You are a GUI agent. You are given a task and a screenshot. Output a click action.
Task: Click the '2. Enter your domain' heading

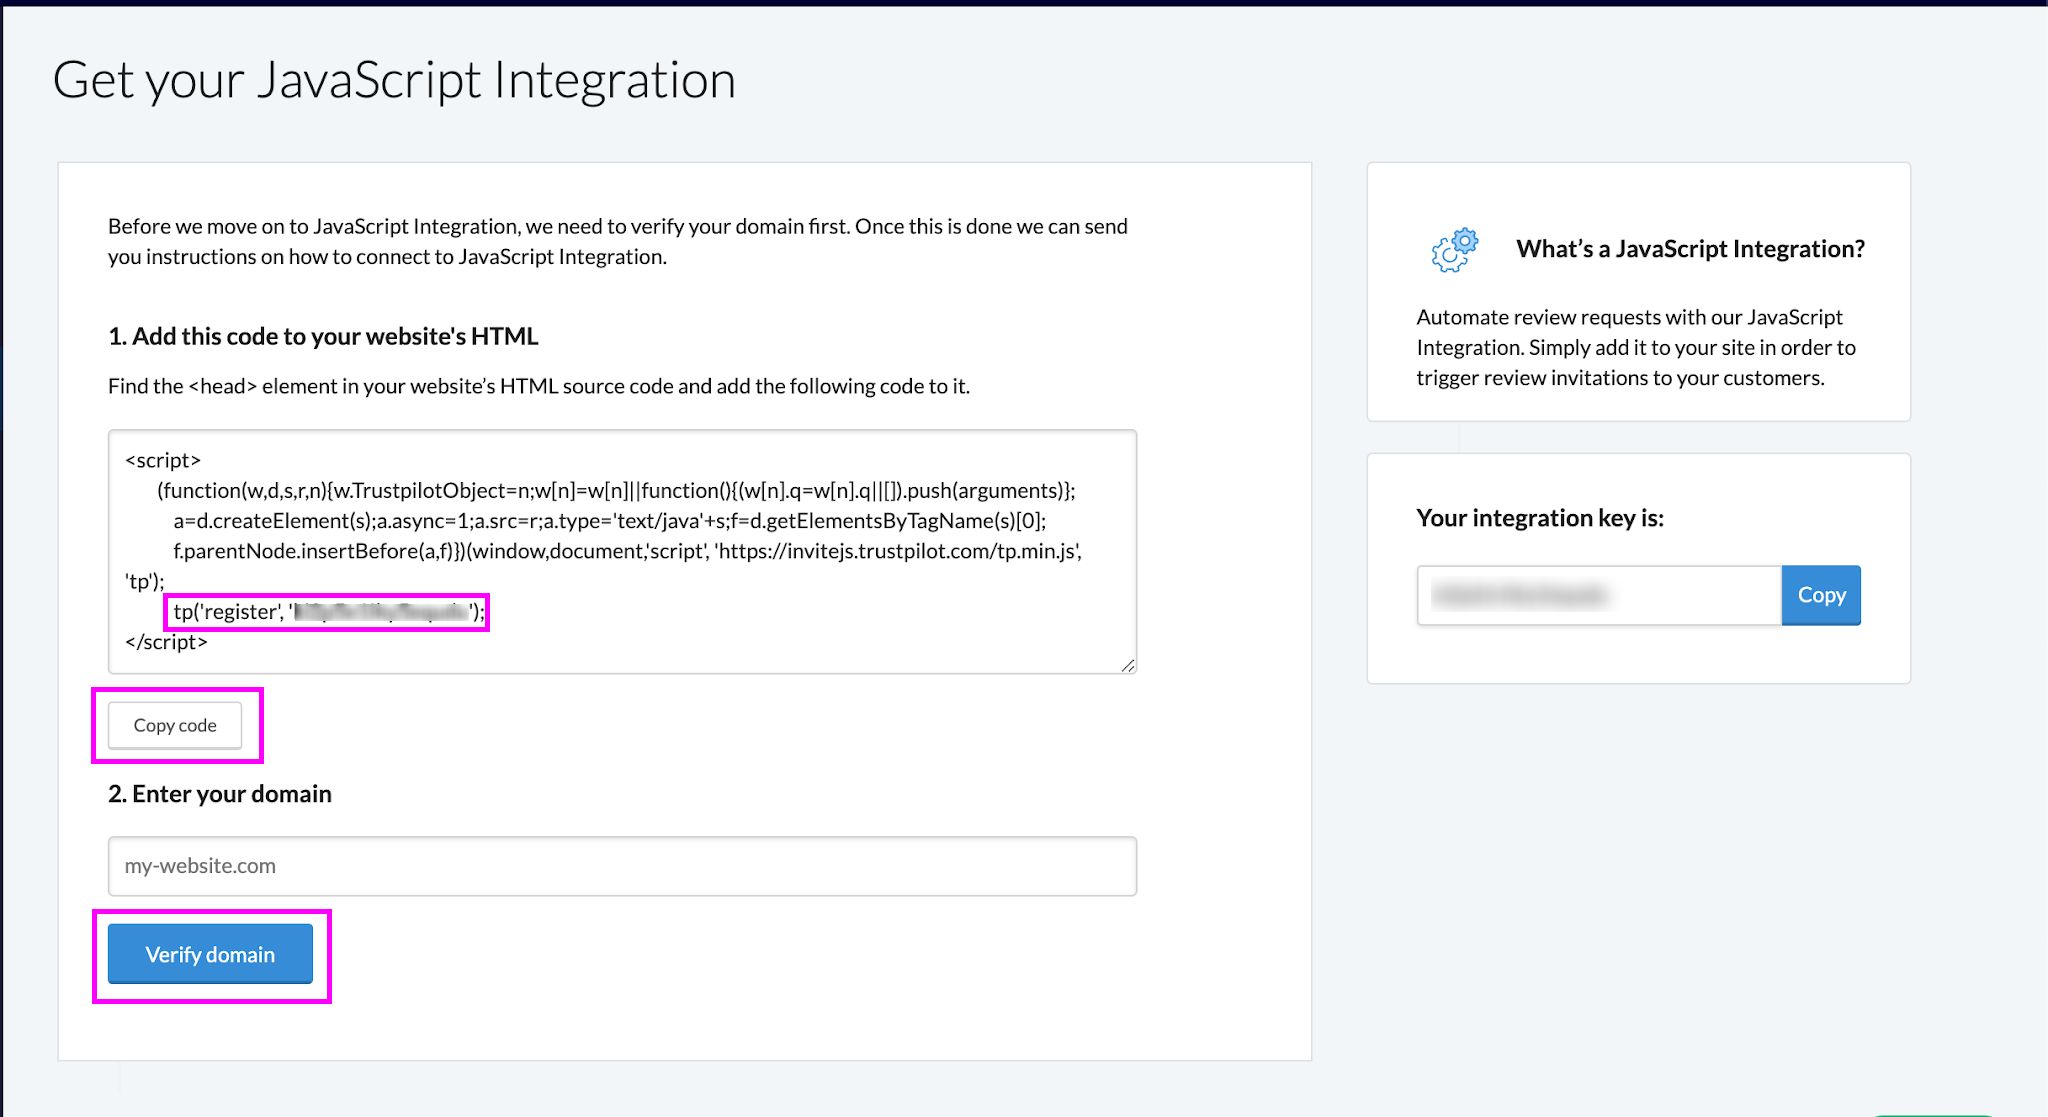tap(220, 793)
